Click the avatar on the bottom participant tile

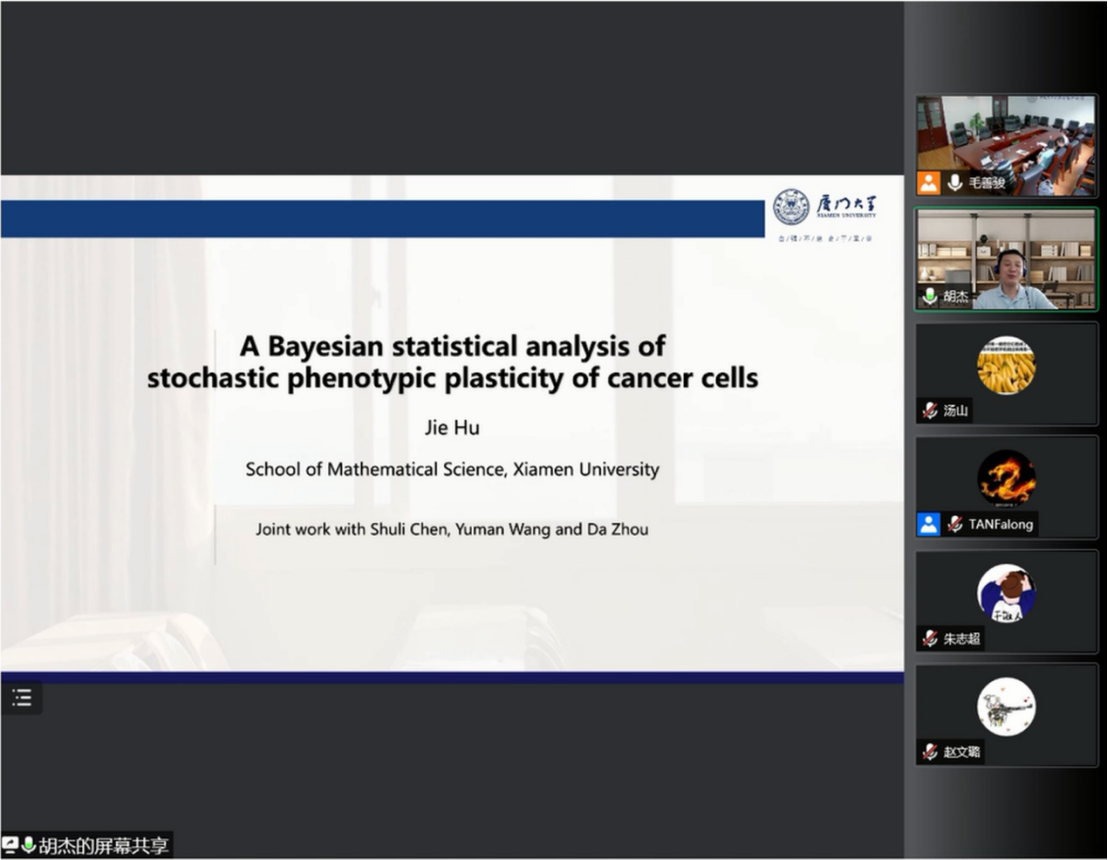click(1006, 706)
